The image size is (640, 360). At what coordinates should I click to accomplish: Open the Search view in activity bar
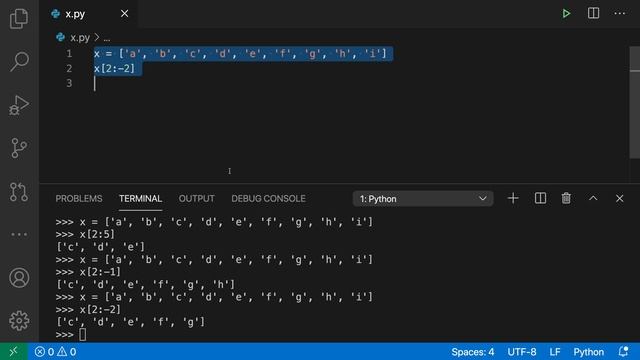(x=19, y=62)
